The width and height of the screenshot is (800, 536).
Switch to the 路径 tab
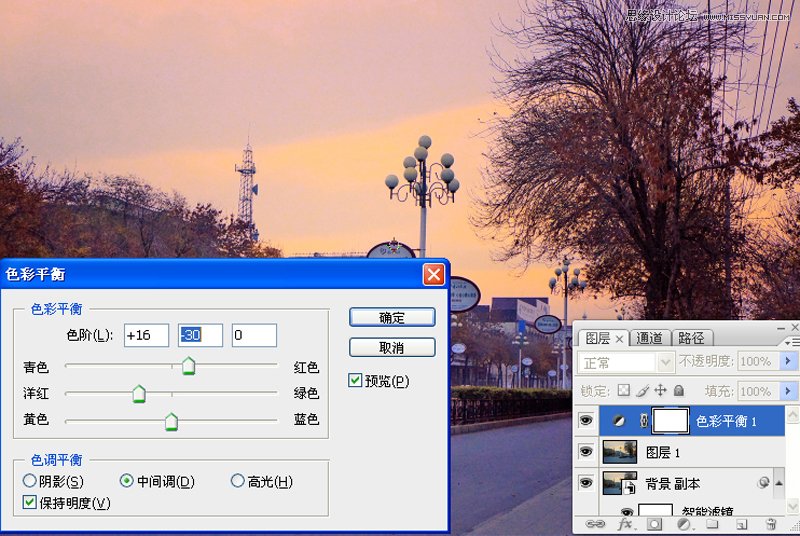coord(691,338)
